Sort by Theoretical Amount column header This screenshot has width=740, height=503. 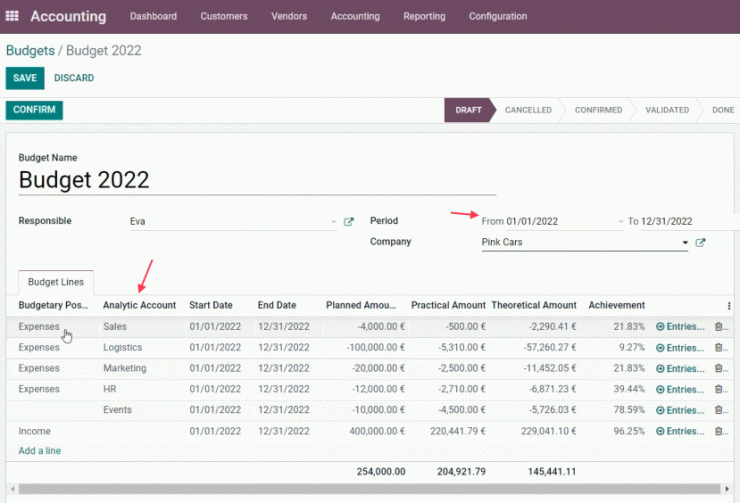coord(534,305)
